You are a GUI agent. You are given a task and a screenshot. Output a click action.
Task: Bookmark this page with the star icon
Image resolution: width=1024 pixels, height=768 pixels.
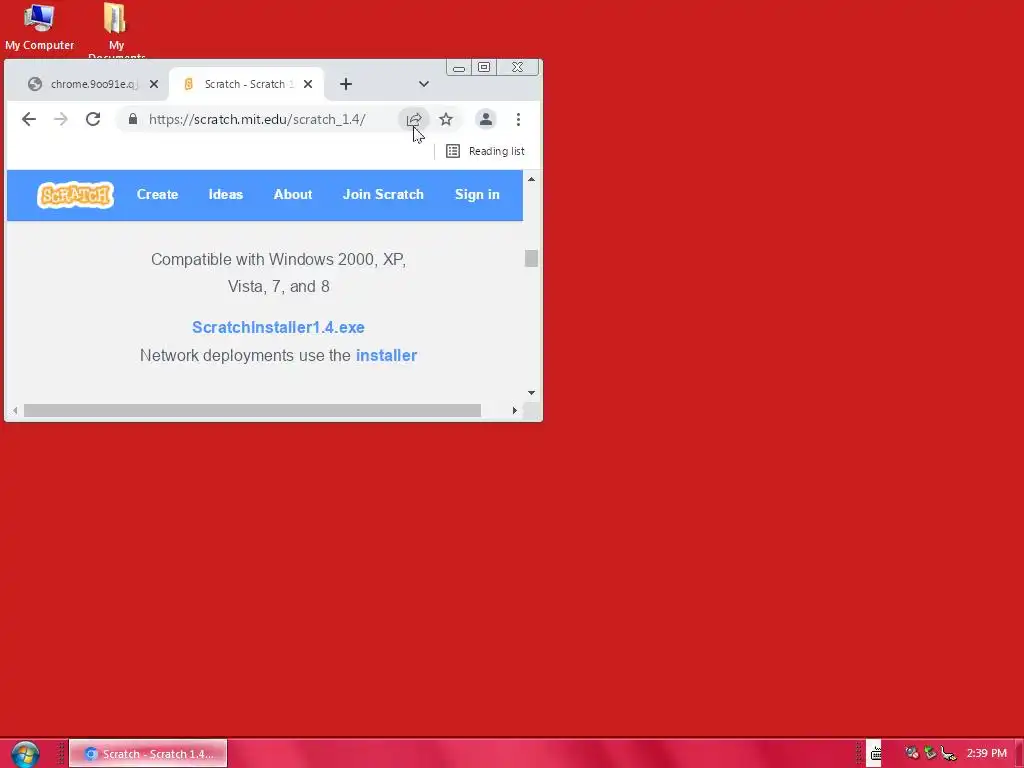pyautogui.click(x=446, y=120)
